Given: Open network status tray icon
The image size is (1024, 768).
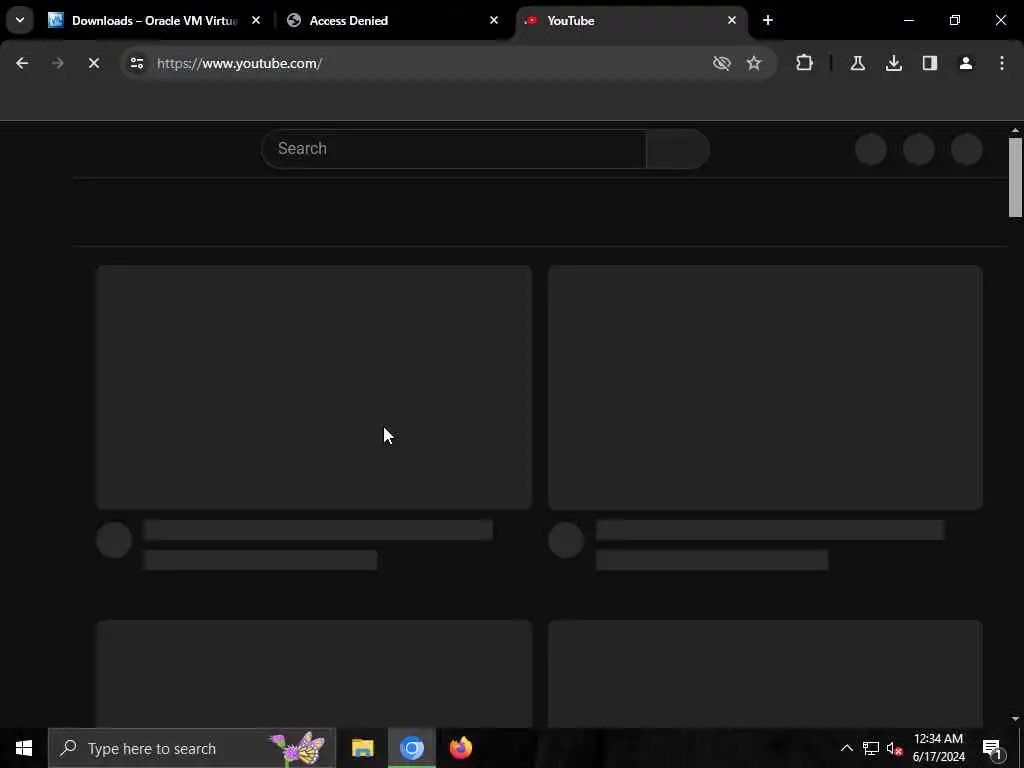Looking at the screenshot, I should (x=871, y=748).
